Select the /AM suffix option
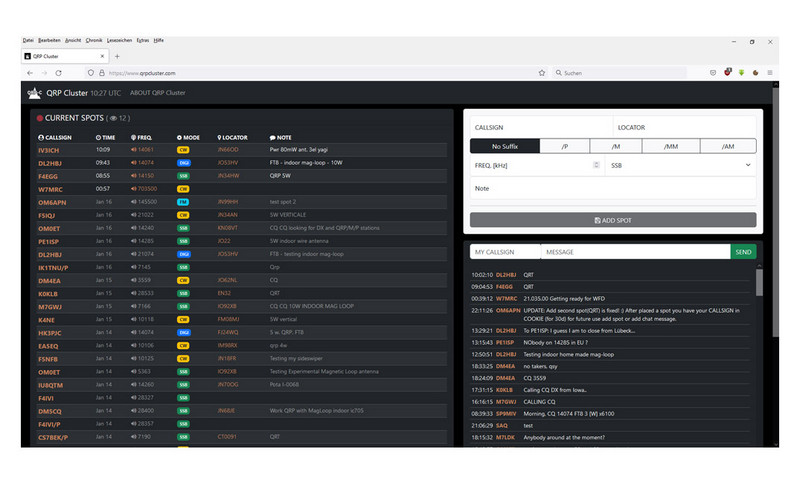 (x=728, y=146)
